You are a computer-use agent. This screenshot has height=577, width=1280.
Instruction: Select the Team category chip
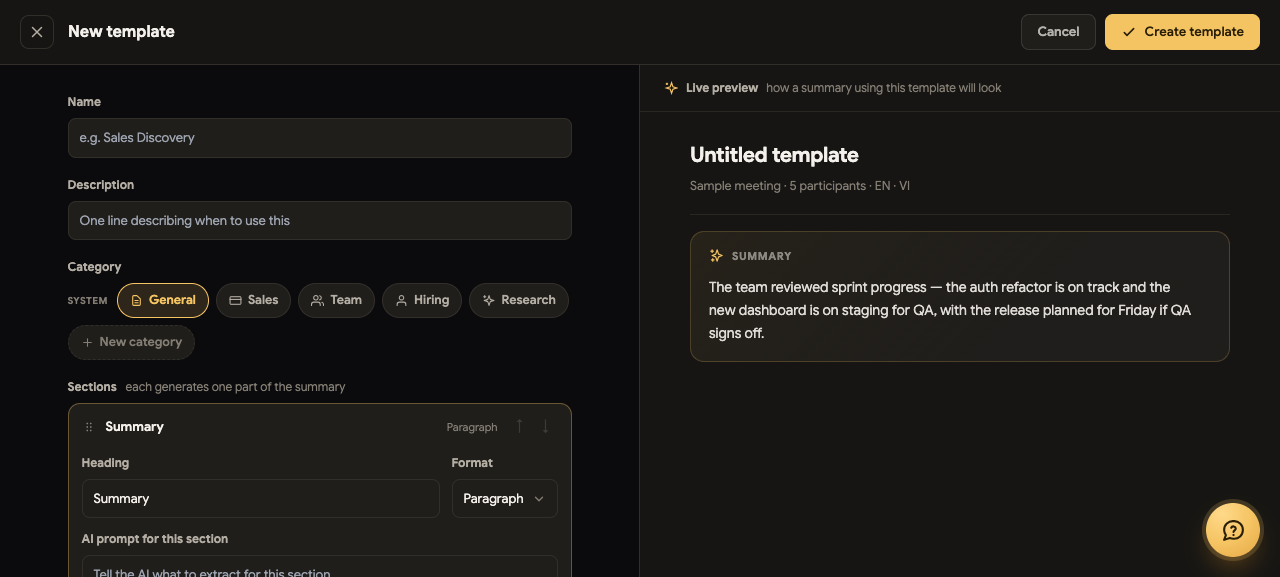pyautogui.click(x=336, y=300)
